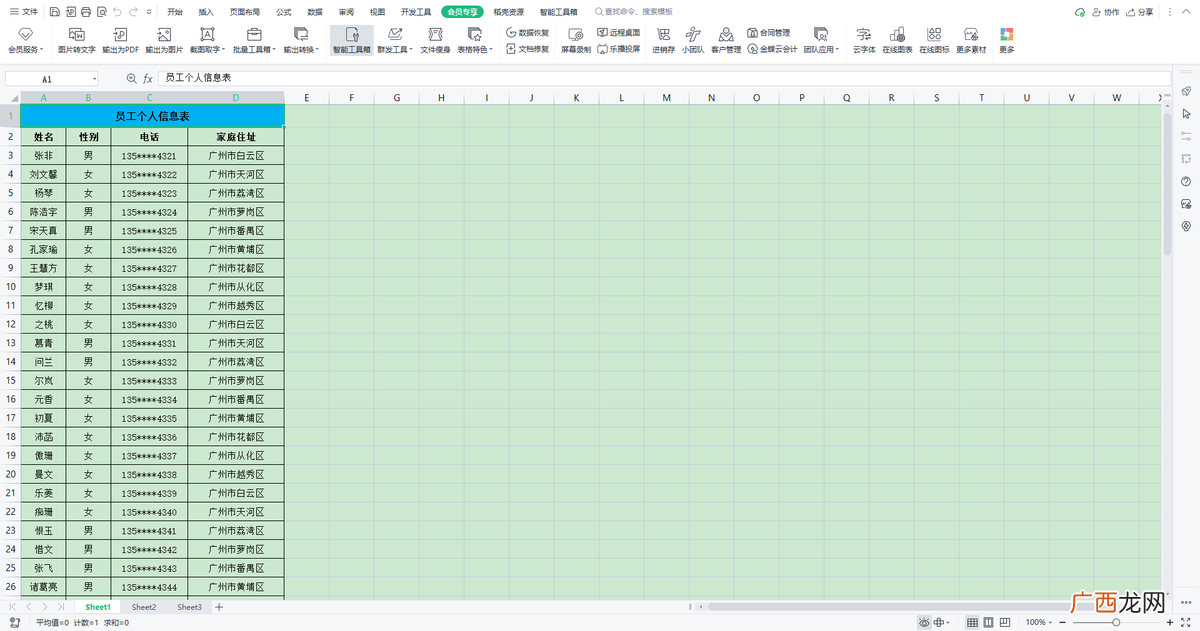1200x631 pixels.
Task: Open 乐播投屏 screen casting
Action: coord(618,48)
